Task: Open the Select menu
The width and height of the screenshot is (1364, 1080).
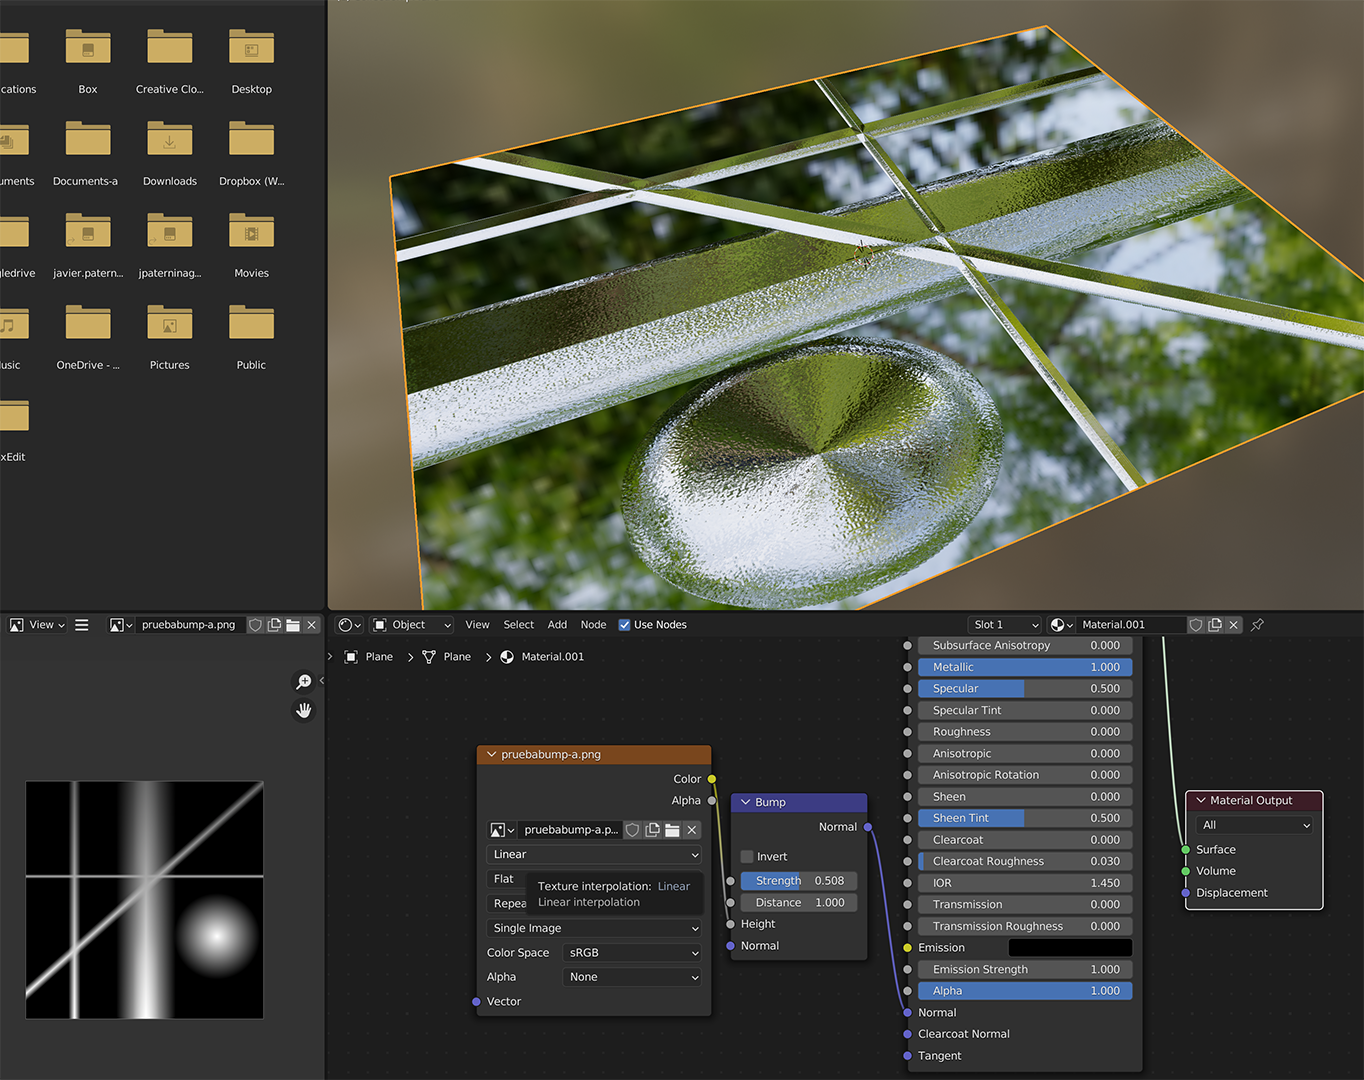Action: (518, 625)
